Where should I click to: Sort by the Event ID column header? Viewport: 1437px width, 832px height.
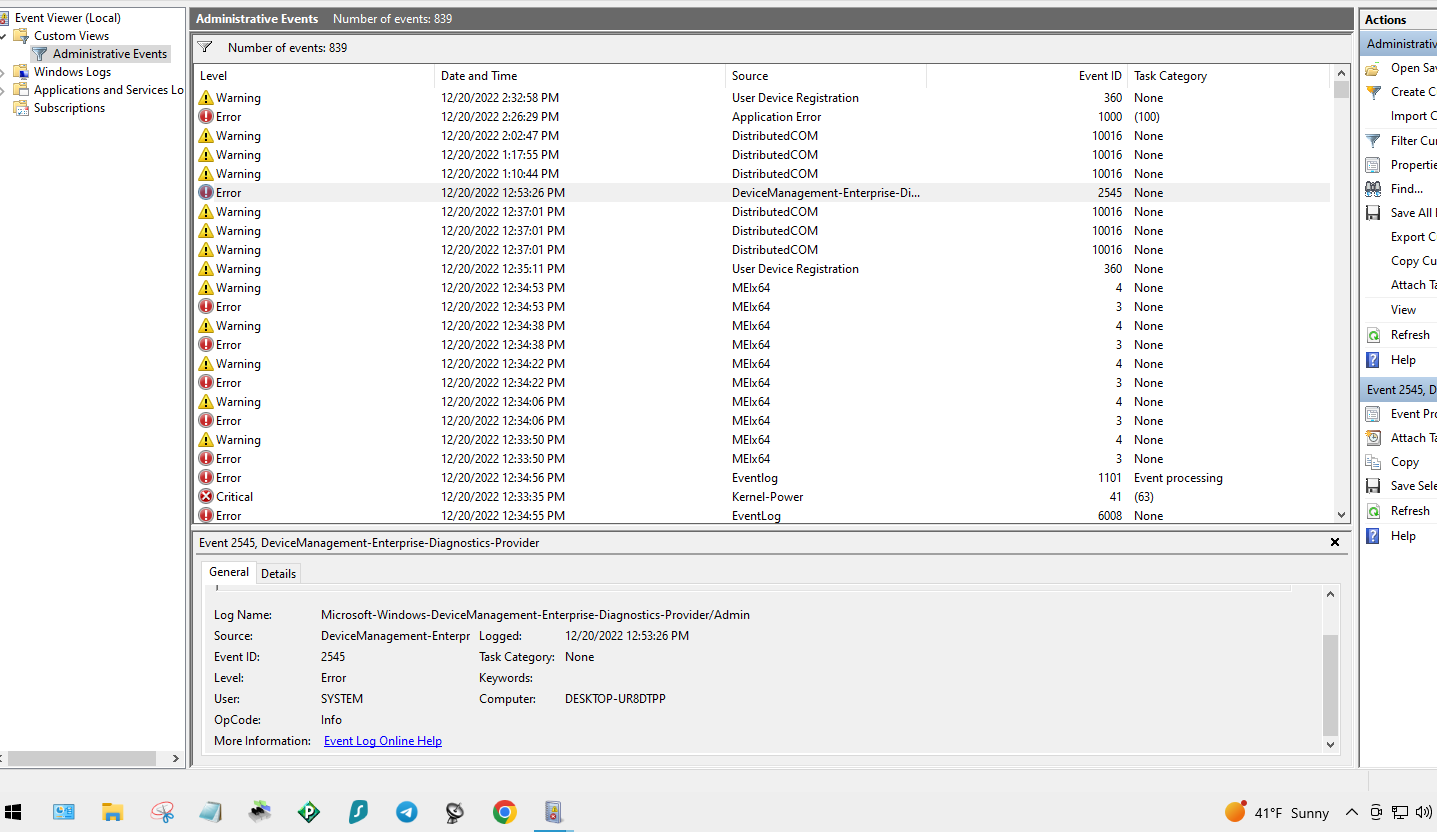(1027, 76)
